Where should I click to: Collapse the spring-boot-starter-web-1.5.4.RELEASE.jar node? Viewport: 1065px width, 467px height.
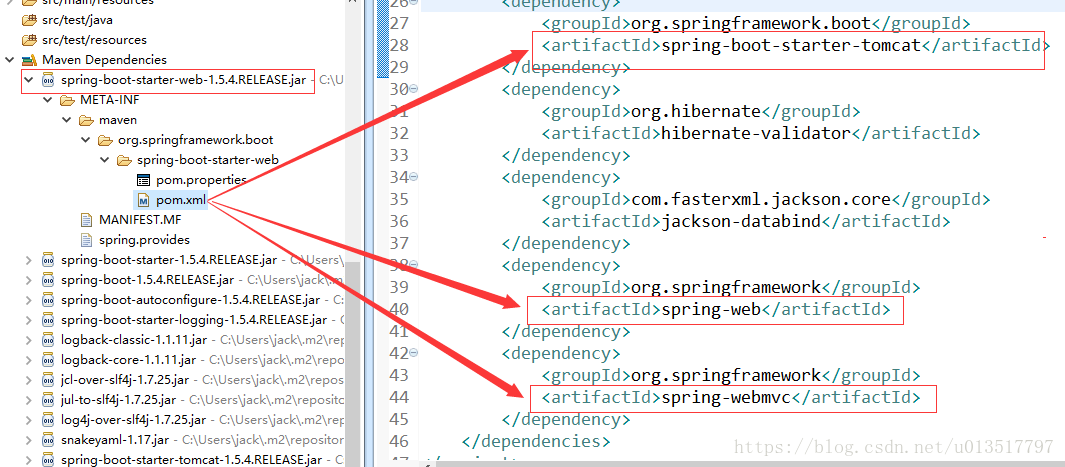(29, 80)
